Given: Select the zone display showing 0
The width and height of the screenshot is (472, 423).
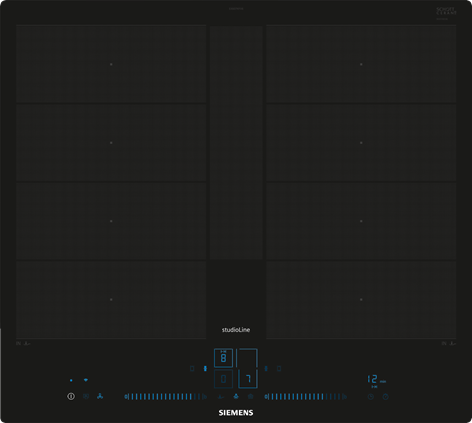Looking at the screenshot, I should (x=223, y=379).
